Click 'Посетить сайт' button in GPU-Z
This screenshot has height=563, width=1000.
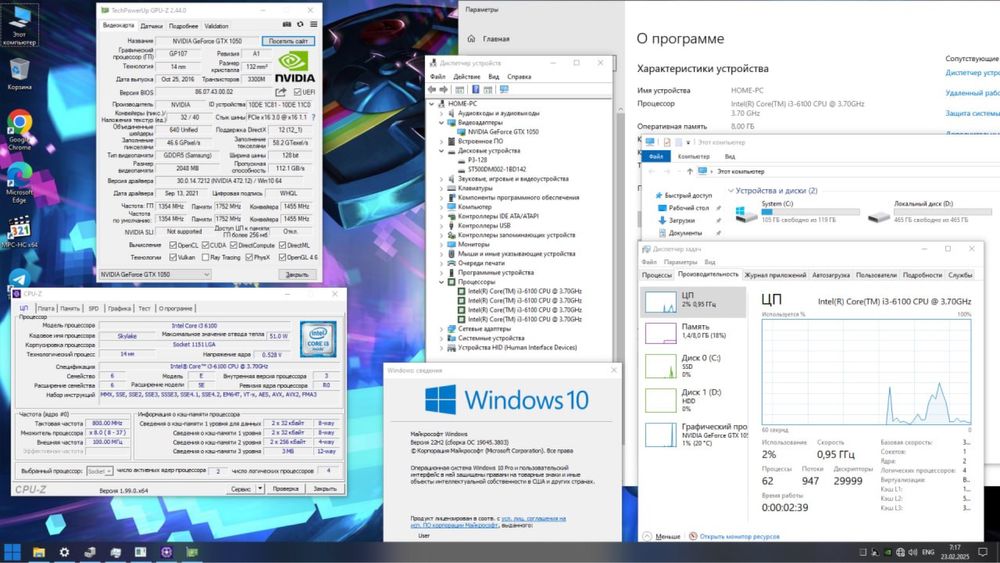pyautogui.click(x=288, y=41)
